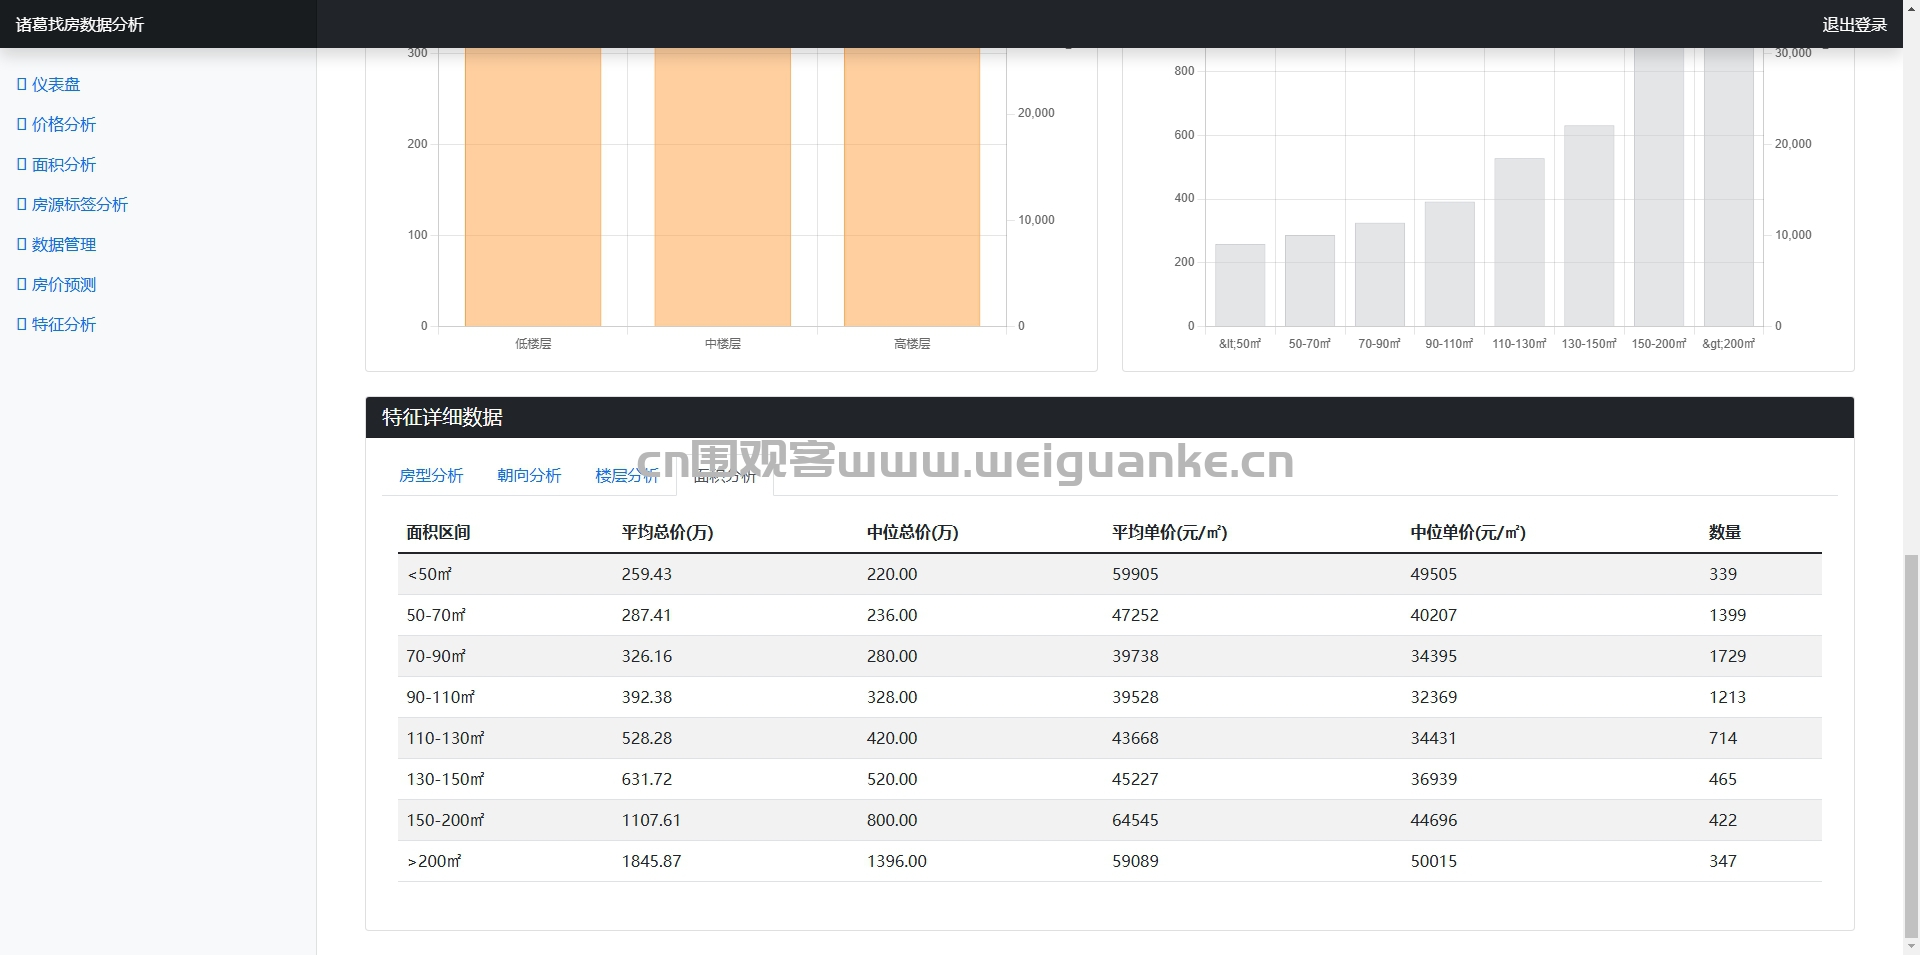
Task: Click the page vertical scrollbar thumb
Action: pos(1911,745)
